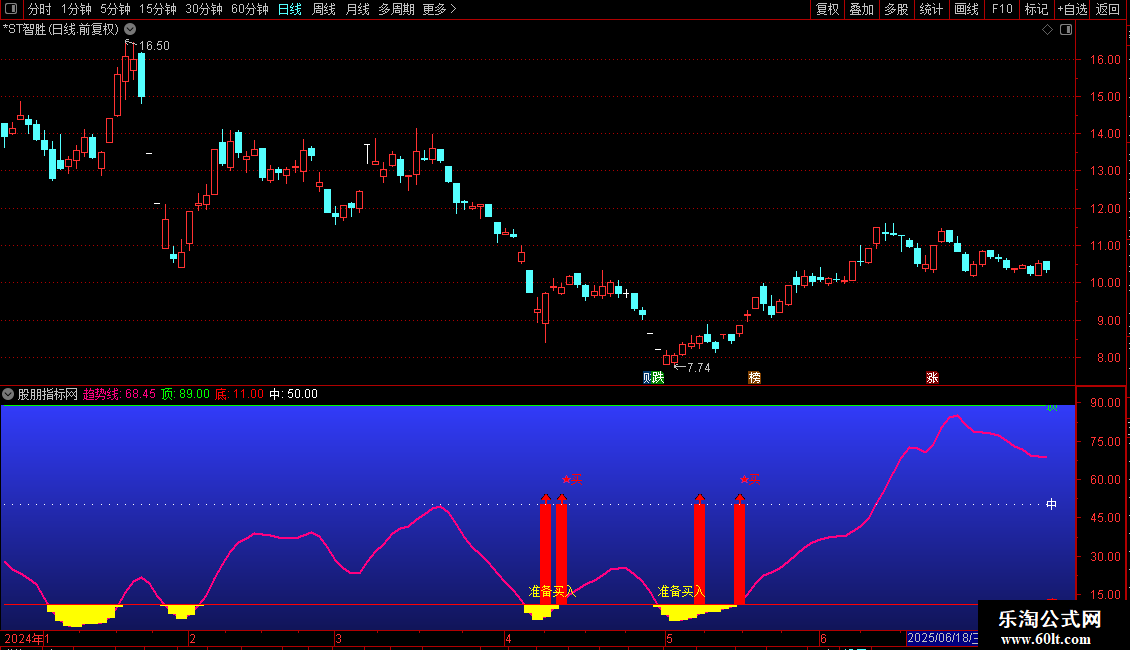Toggle the side panel layout icon
Viewport: 1130px width, 650px height.
tap(1066, 30)
